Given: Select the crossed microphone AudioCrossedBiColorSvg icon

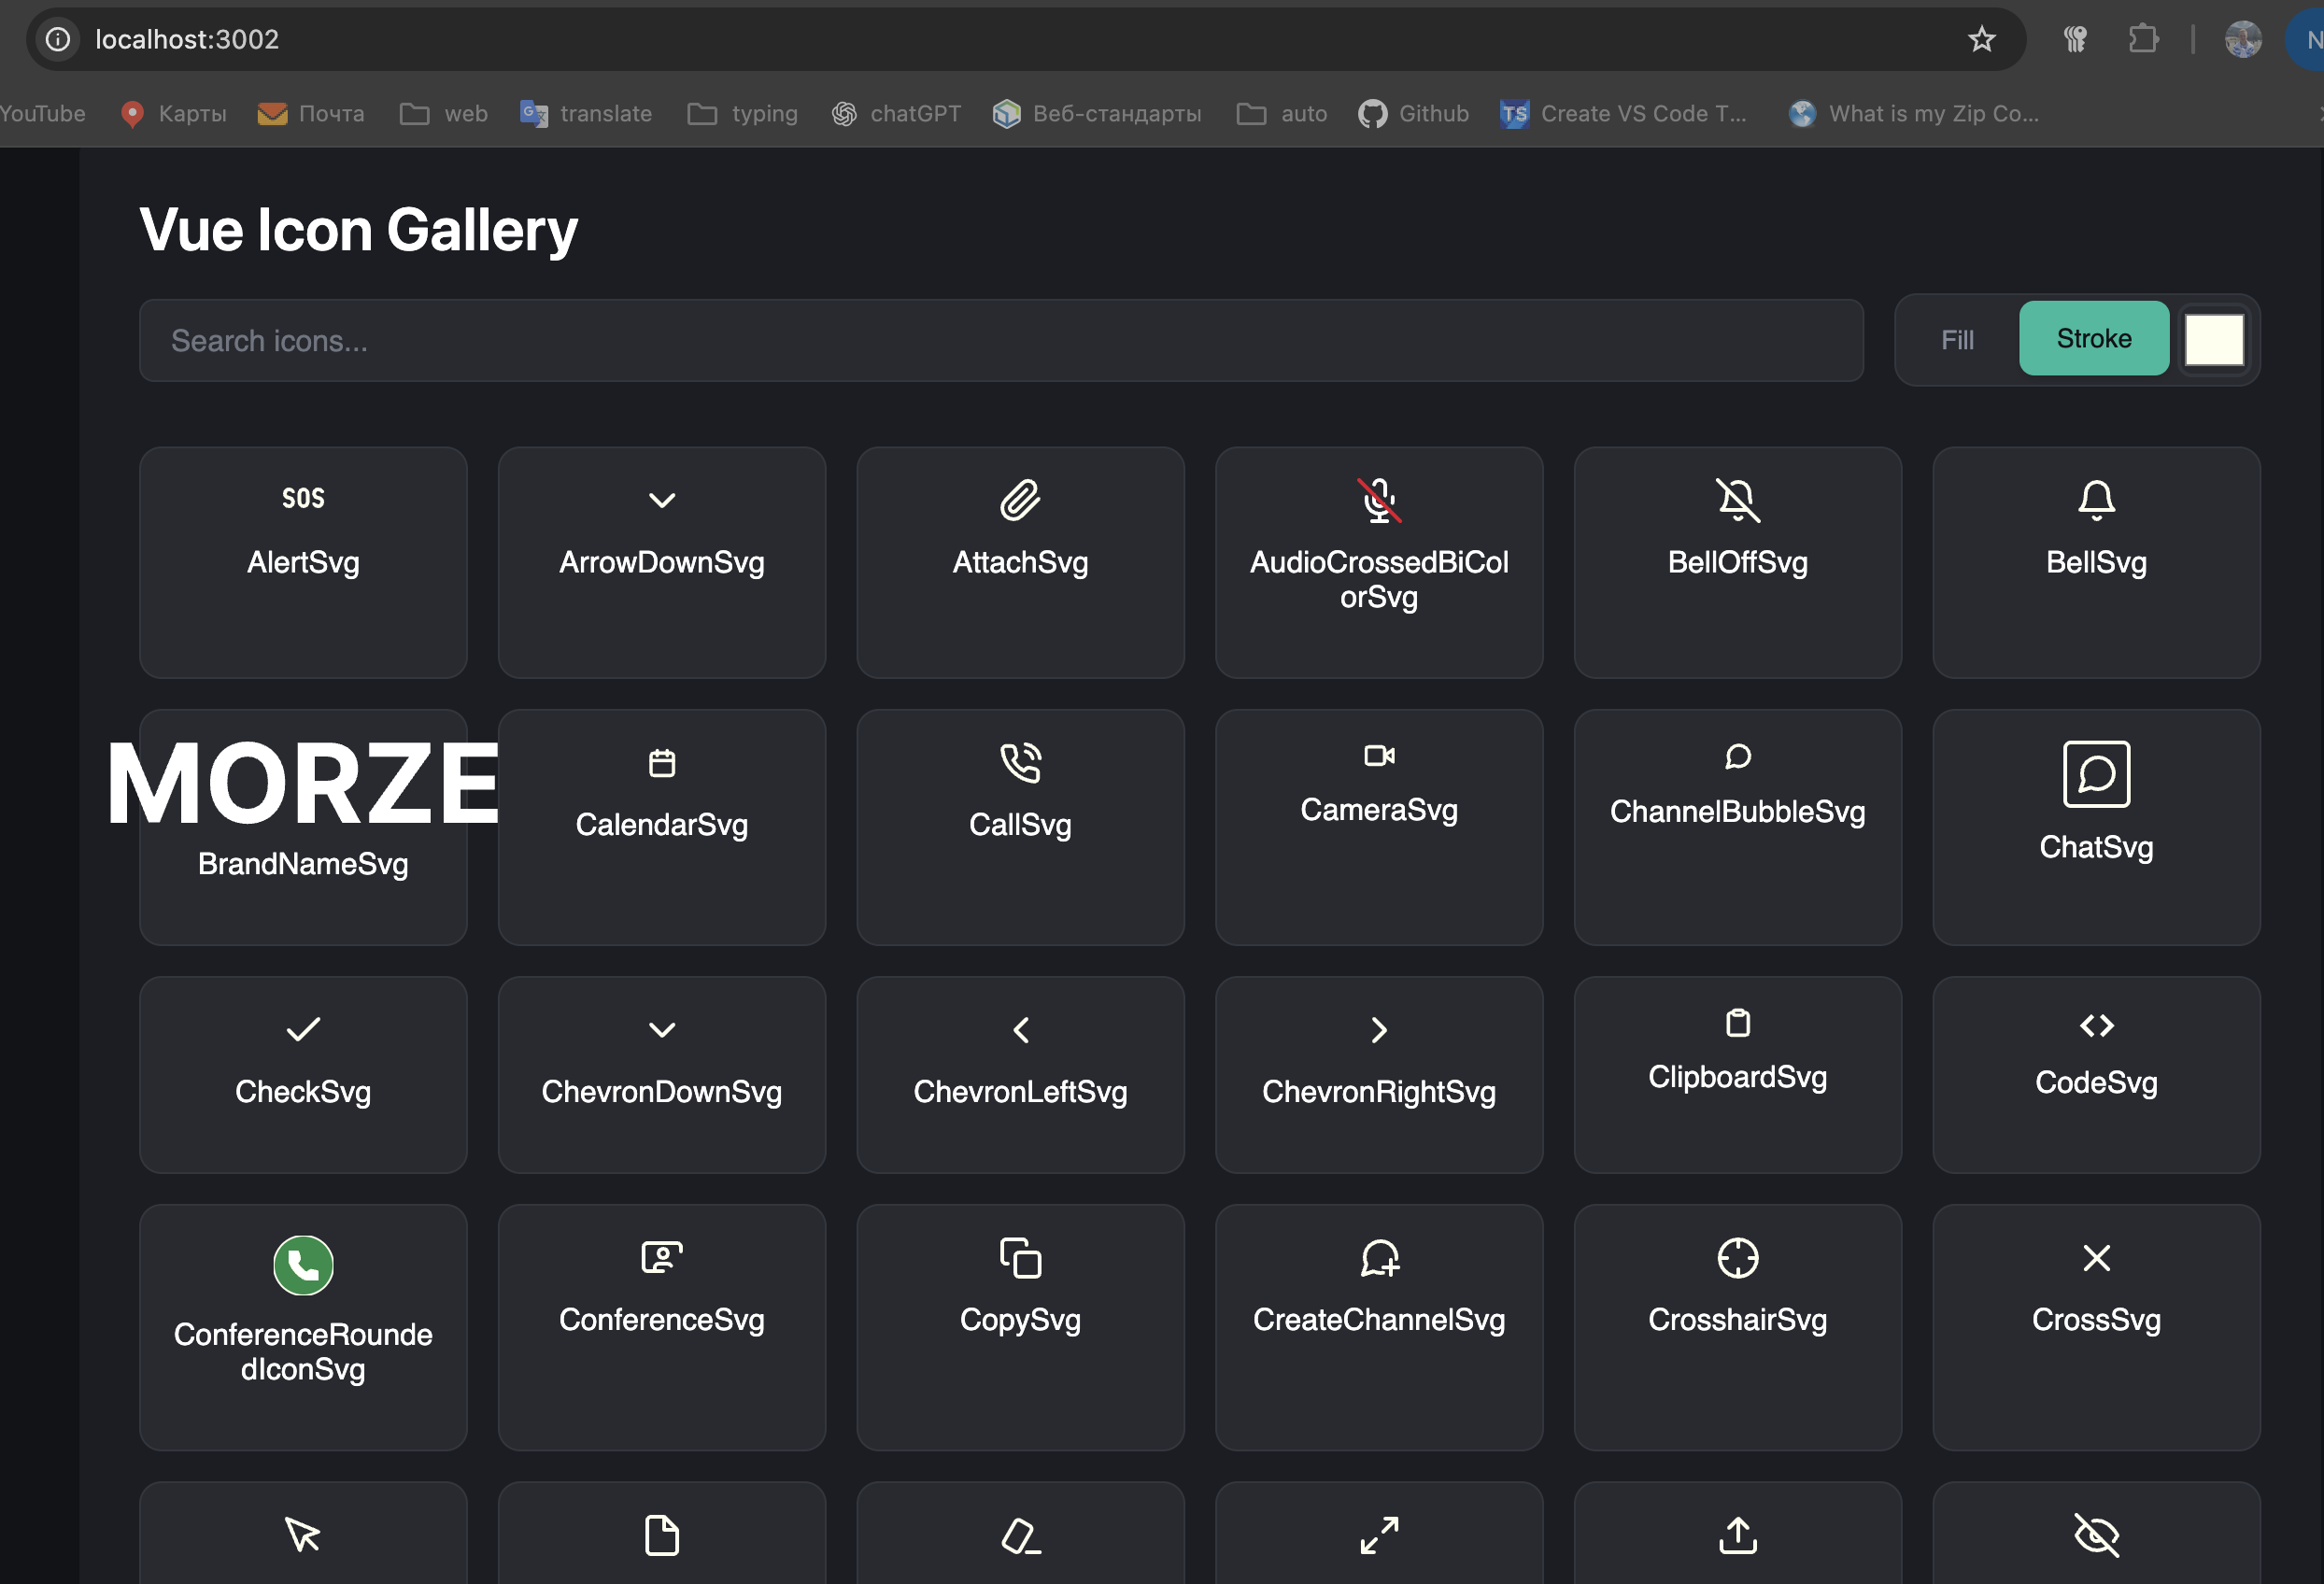Looking at the screenshot, I should [1379, 500].
